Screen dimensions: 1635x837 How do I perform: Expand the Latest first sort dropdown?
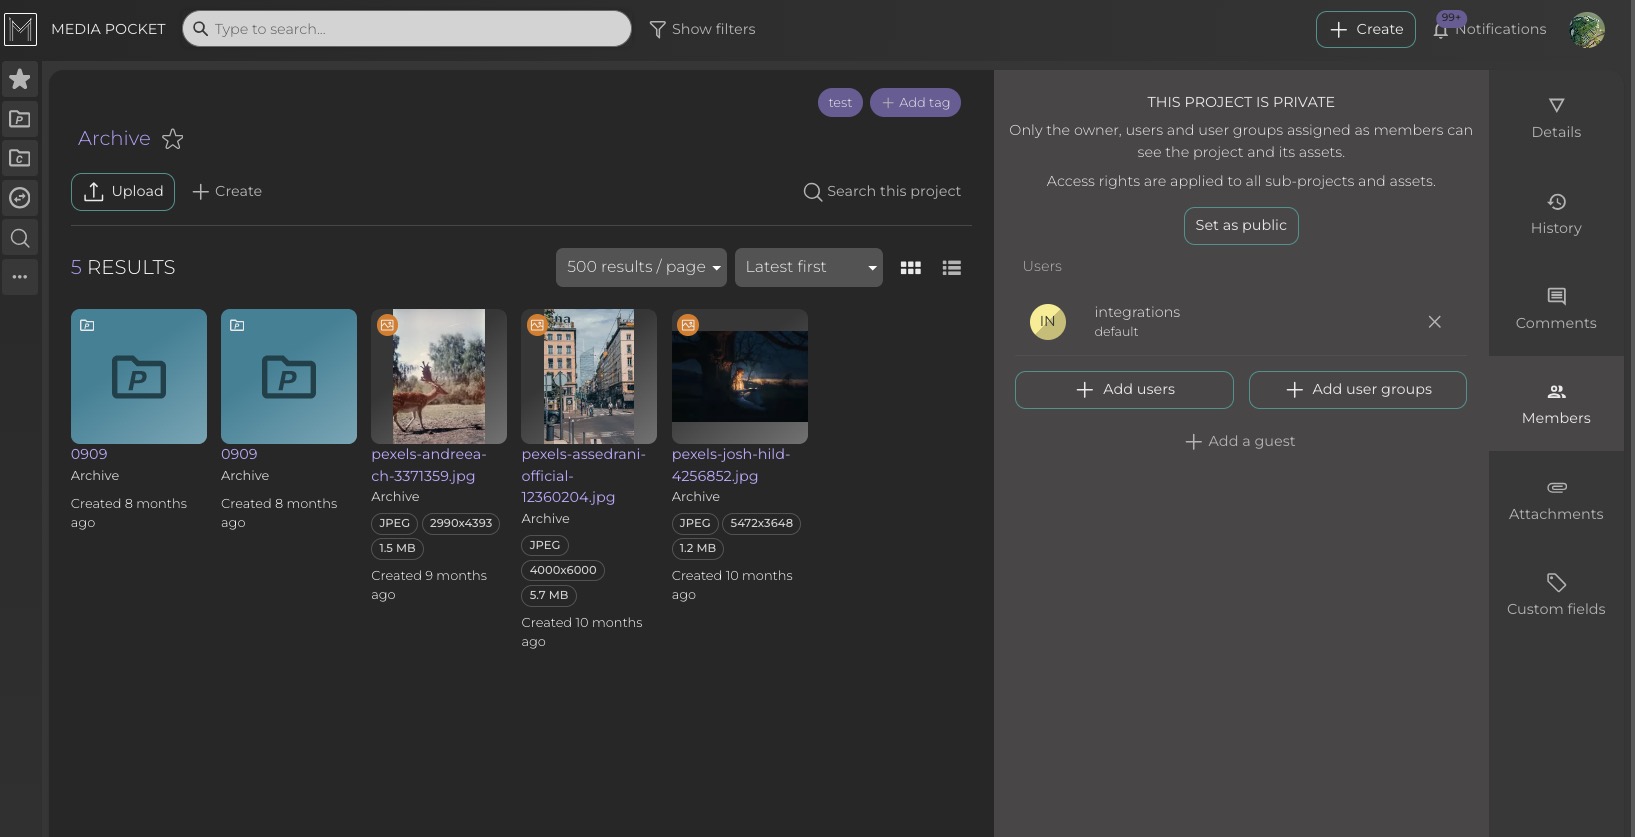[x=808, y=267]
